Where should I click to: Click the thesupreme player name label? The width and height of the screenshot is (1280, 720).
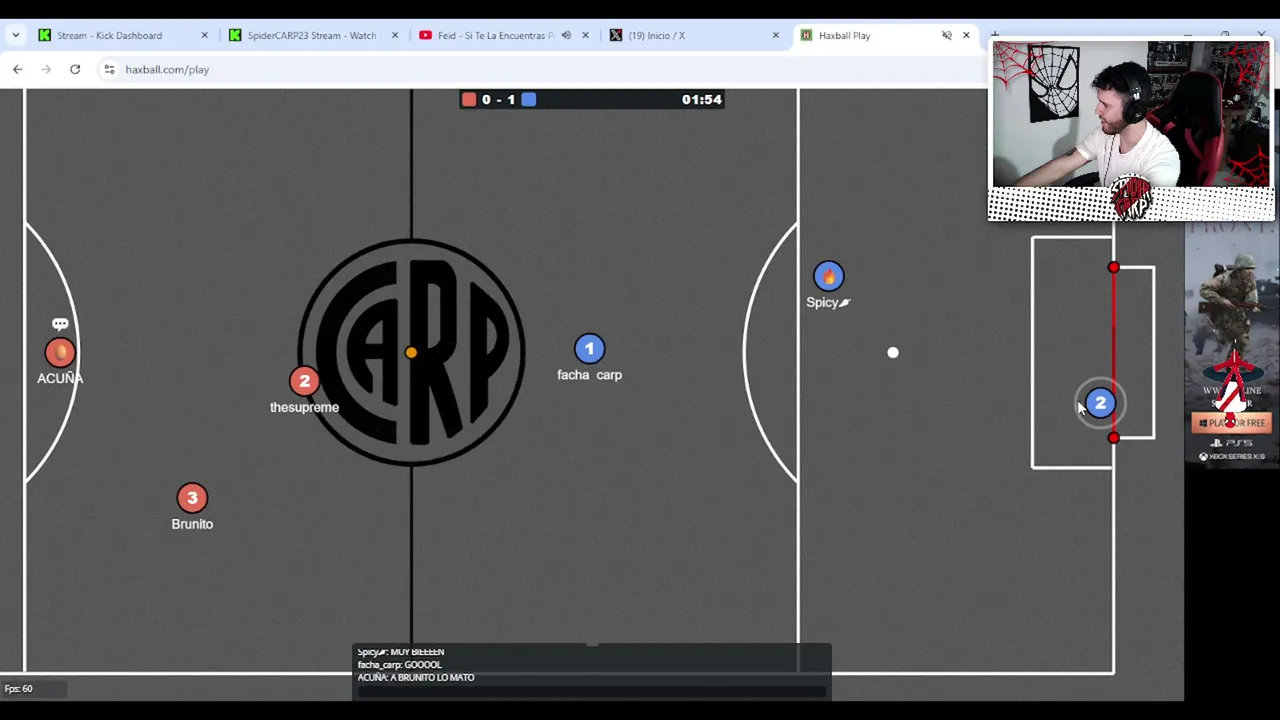point(304,407)
